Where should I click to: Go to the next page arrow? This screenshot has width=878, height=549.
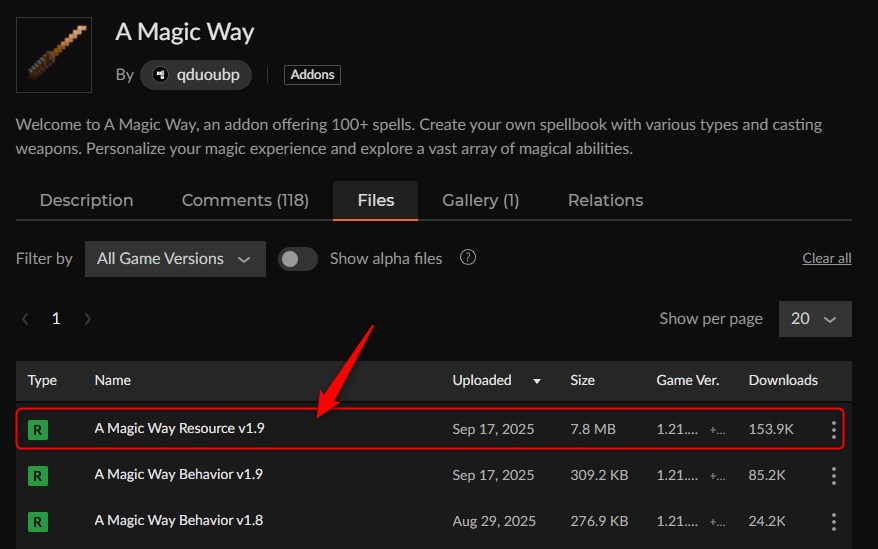pyautogui.click(x=88, y=319)
